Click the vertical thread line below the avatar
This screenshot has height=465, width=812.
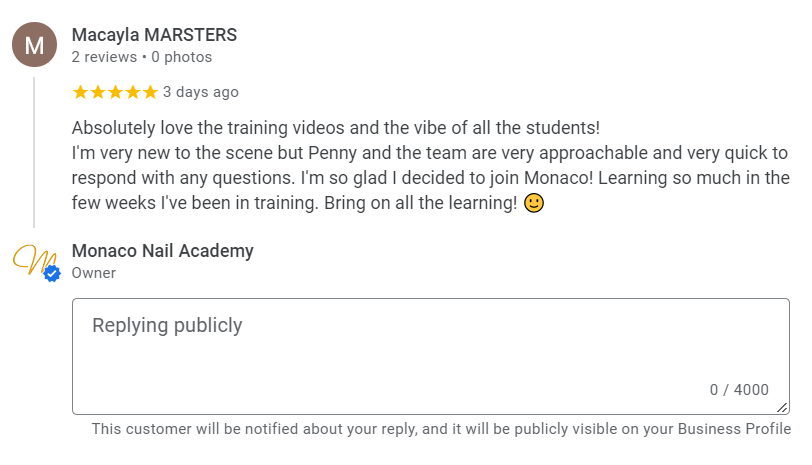(34, 150)
